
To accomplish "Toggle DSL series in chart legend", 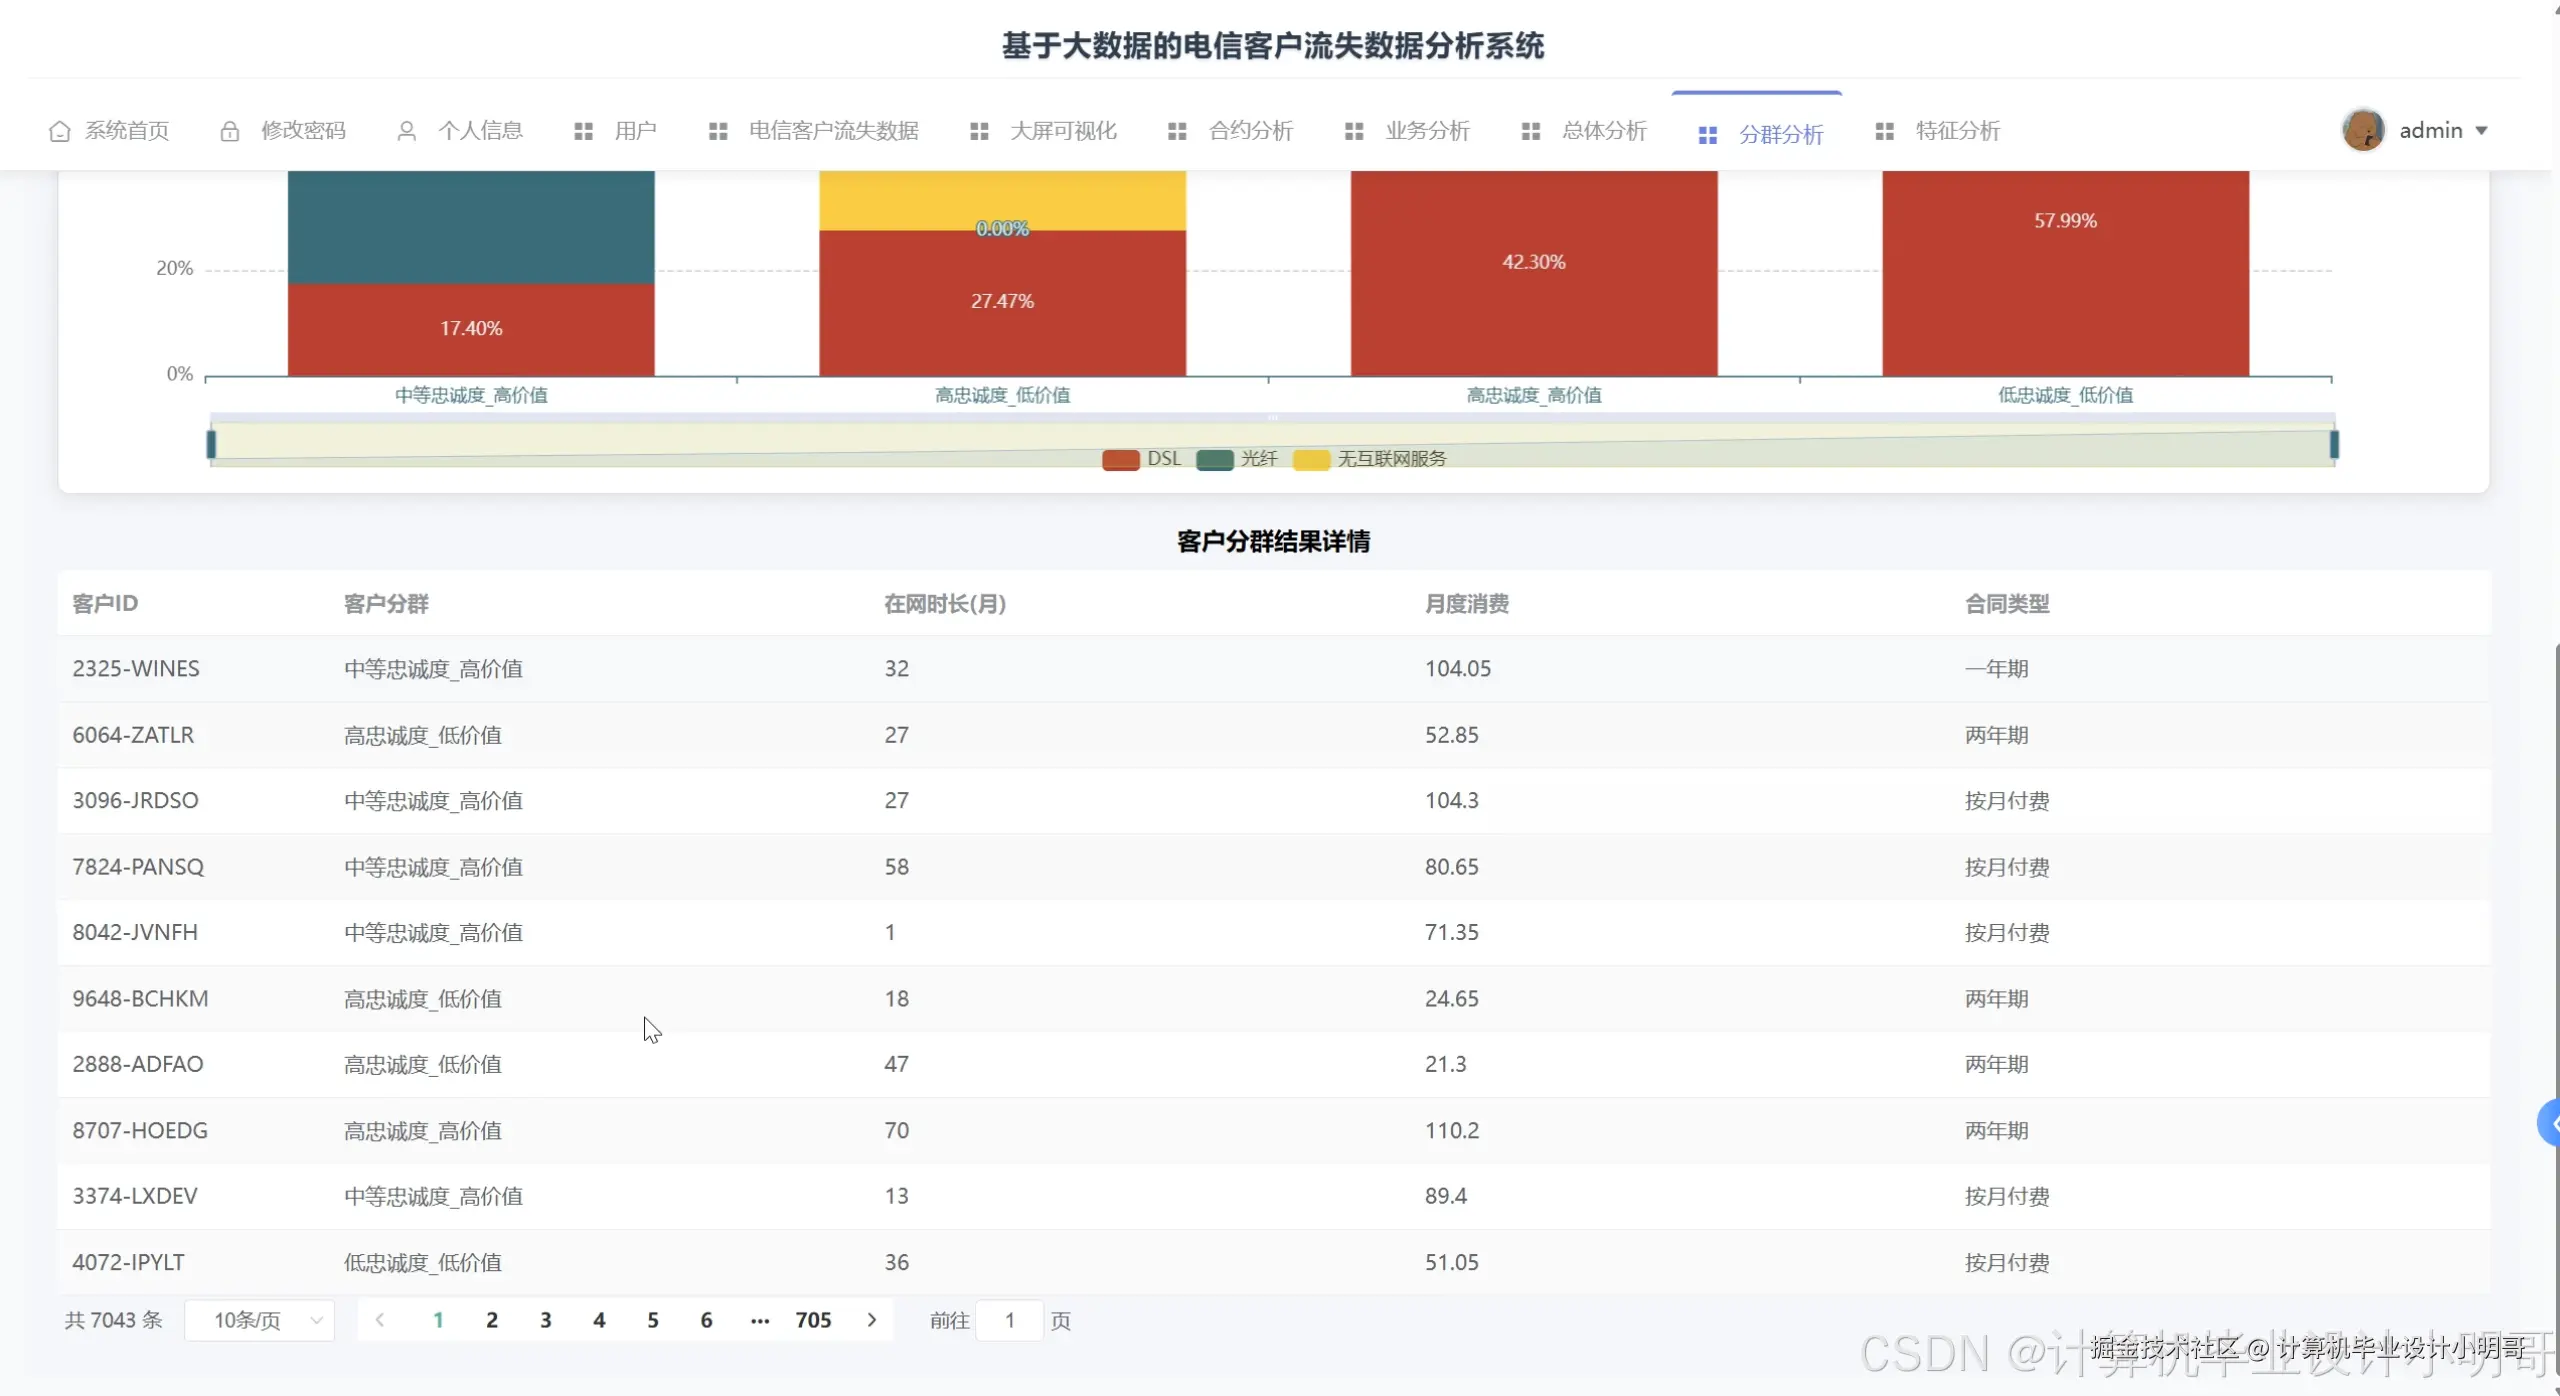I will [1121, 459].
